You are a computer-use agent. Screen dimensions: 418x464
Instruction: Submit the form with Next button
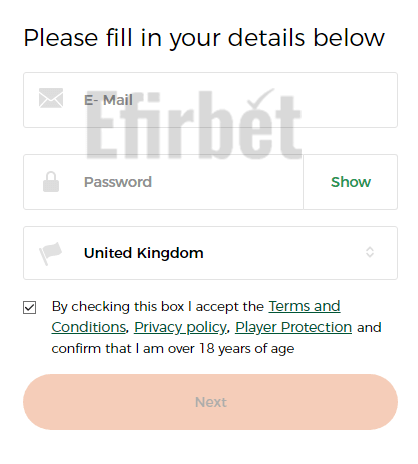(x=210, y=402)
